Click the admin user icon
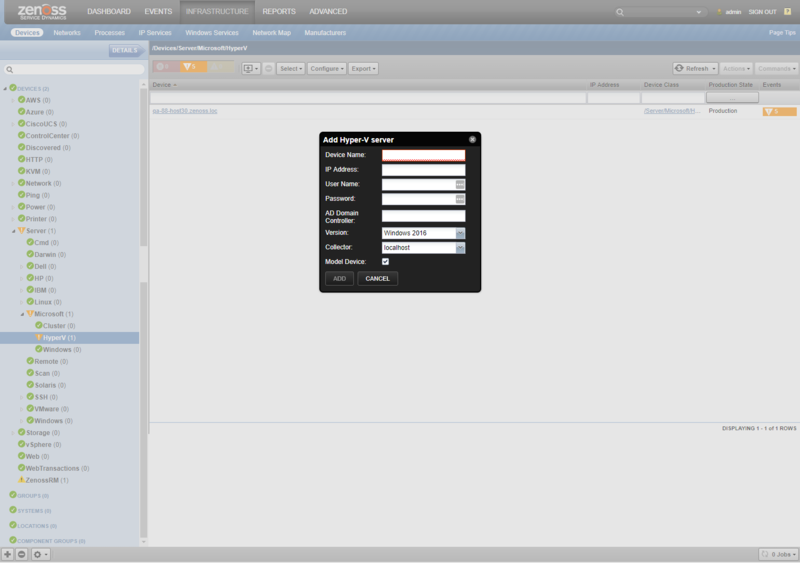800x563 pixels. point(719,12)
